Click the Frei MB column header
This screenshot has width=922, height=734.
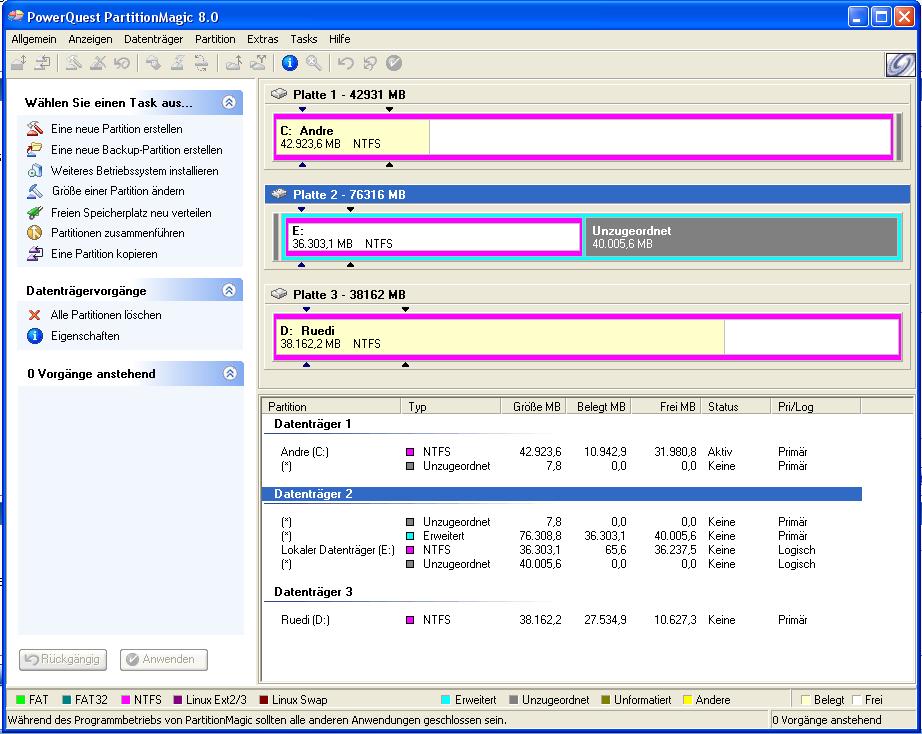coord(666,406)
